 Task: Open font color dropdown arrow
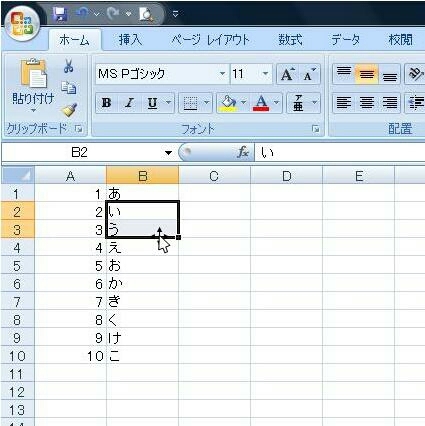coord(276,102)
